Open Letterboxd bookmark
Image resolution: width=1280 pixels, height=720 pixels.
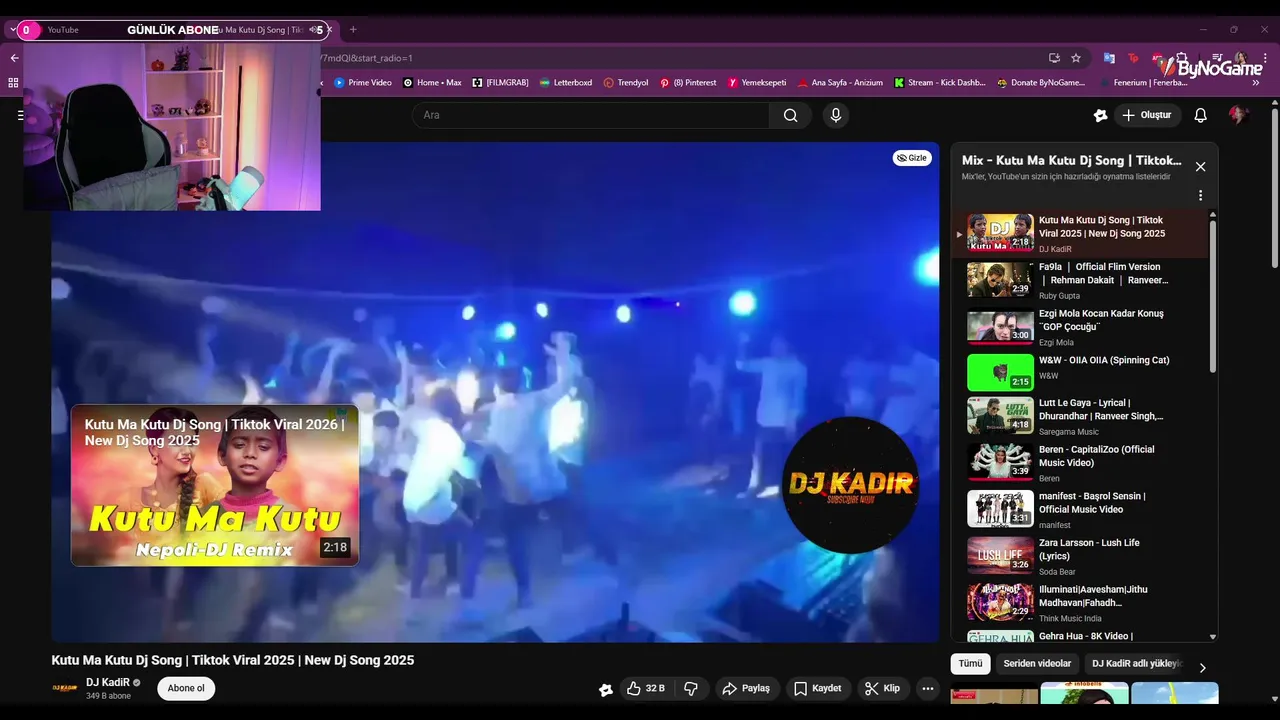point(565,83)
